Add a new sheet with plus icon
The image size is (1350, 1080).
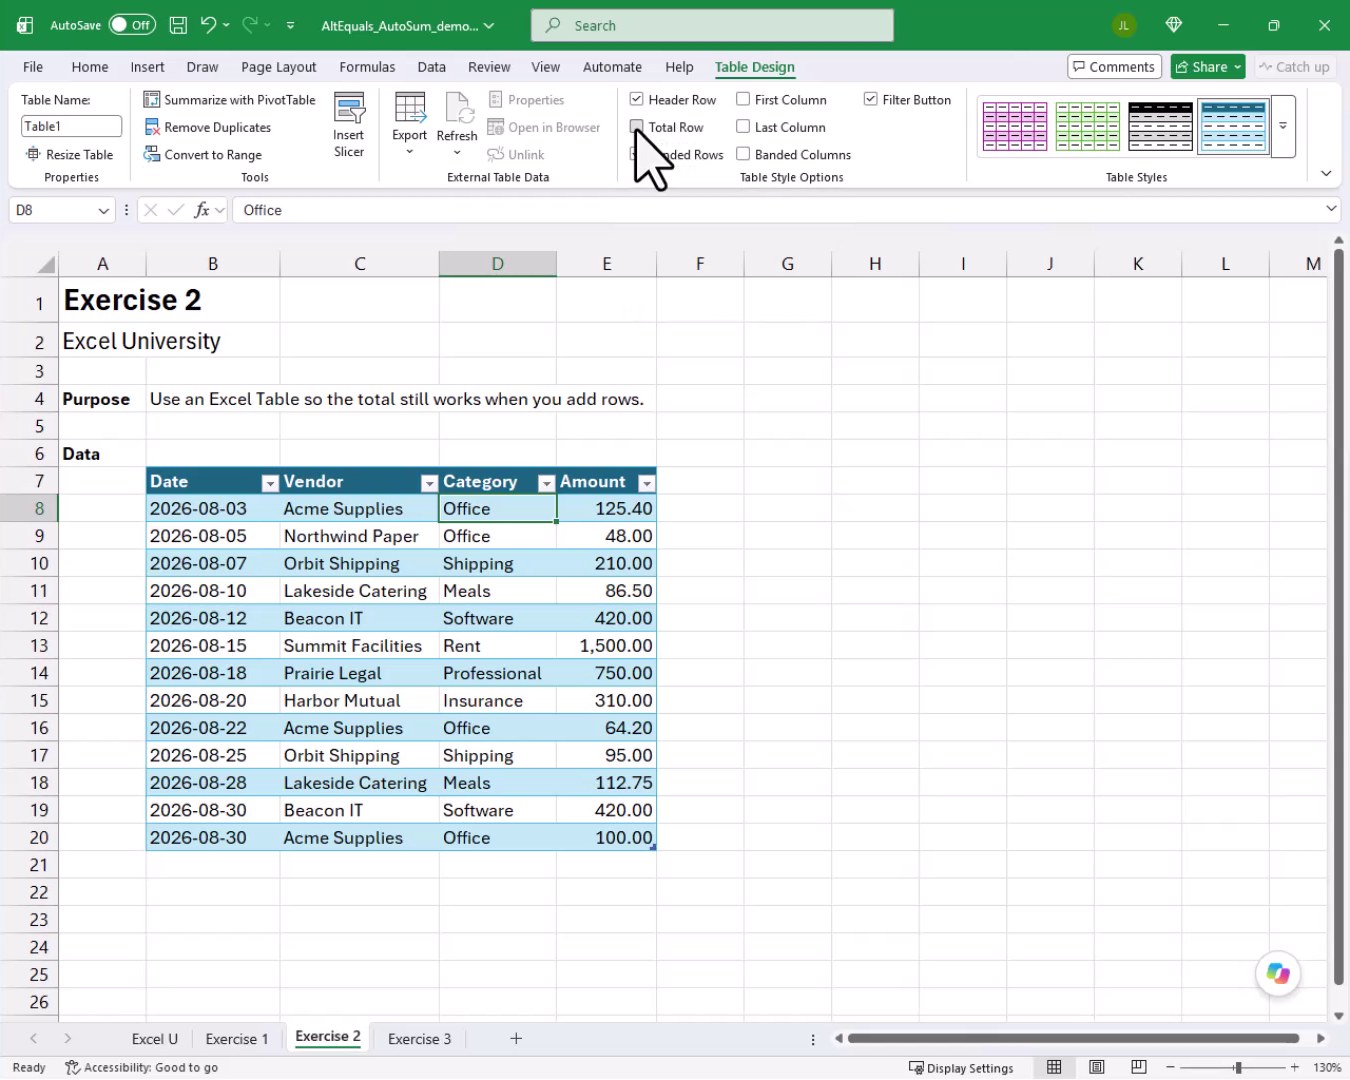[x=516, y=1039]
